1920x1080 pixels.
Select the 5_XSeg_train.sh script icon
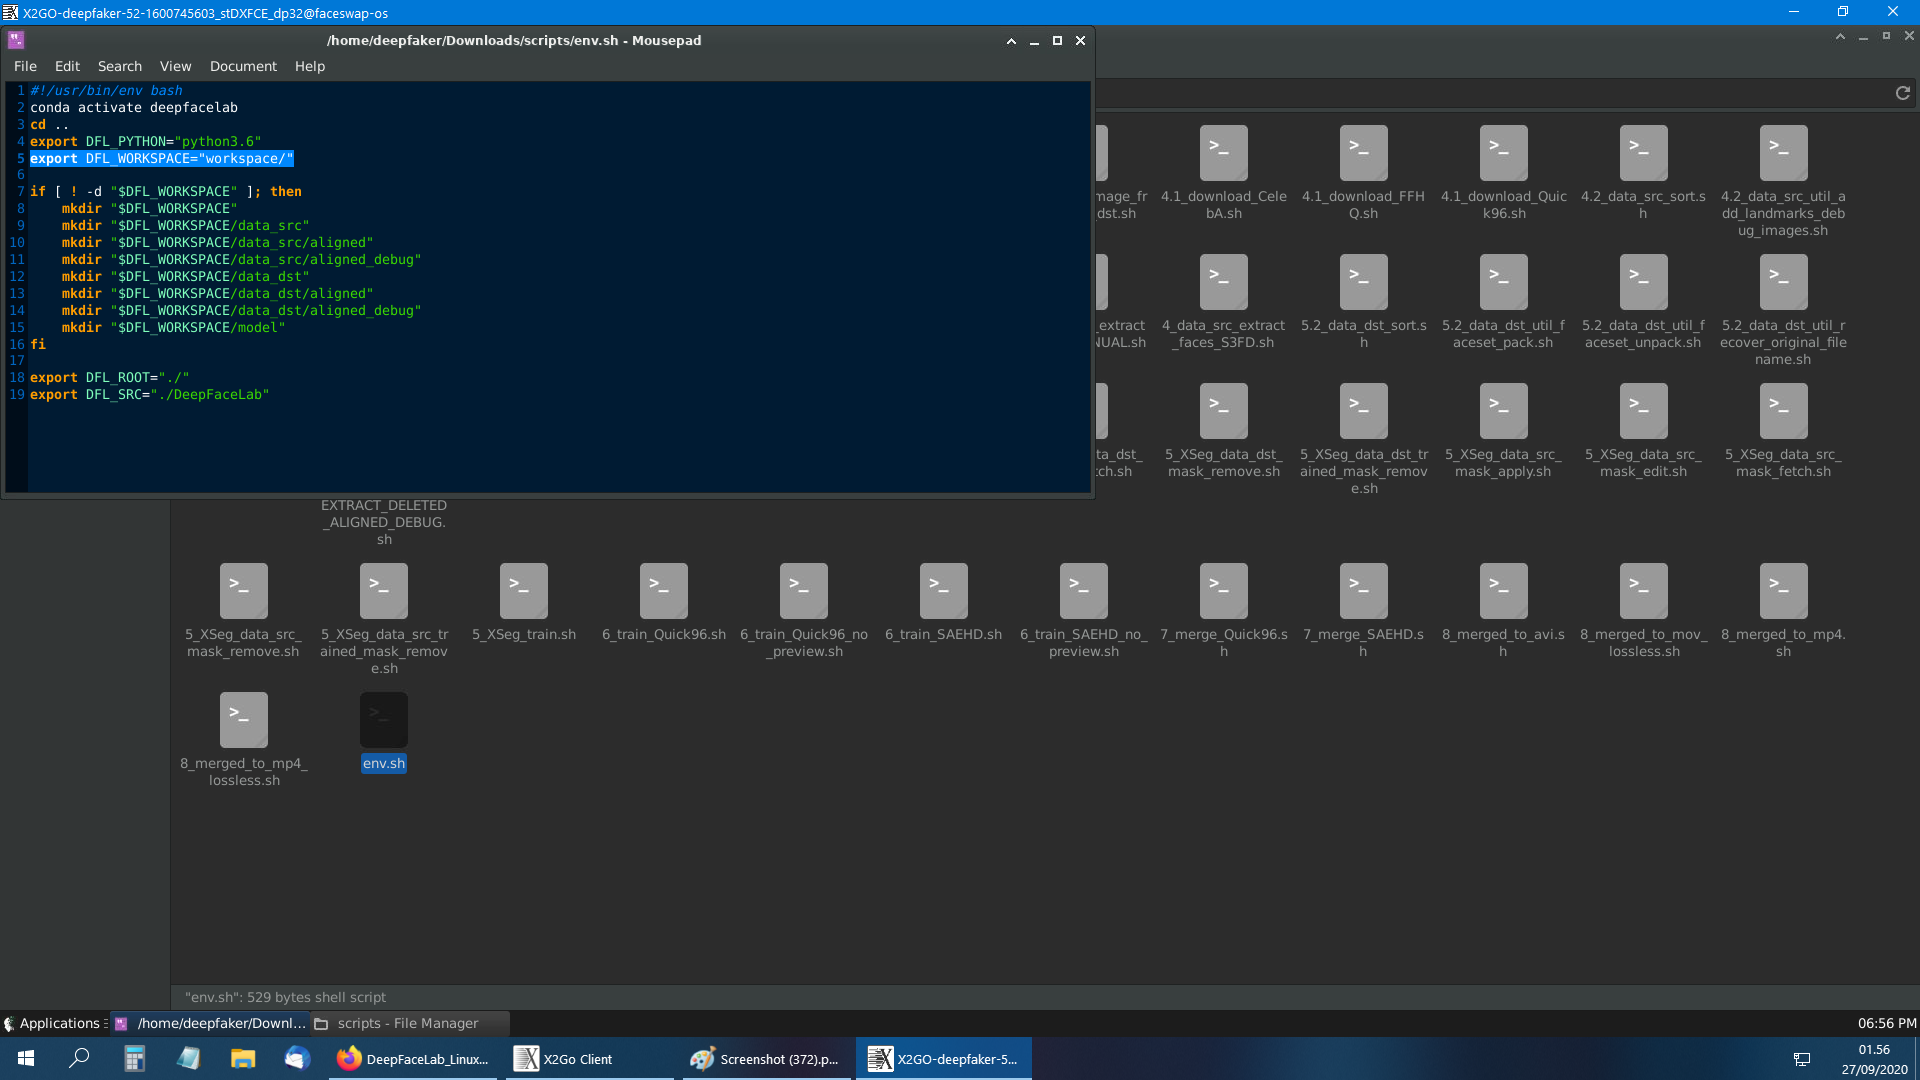tap(523, 590)
